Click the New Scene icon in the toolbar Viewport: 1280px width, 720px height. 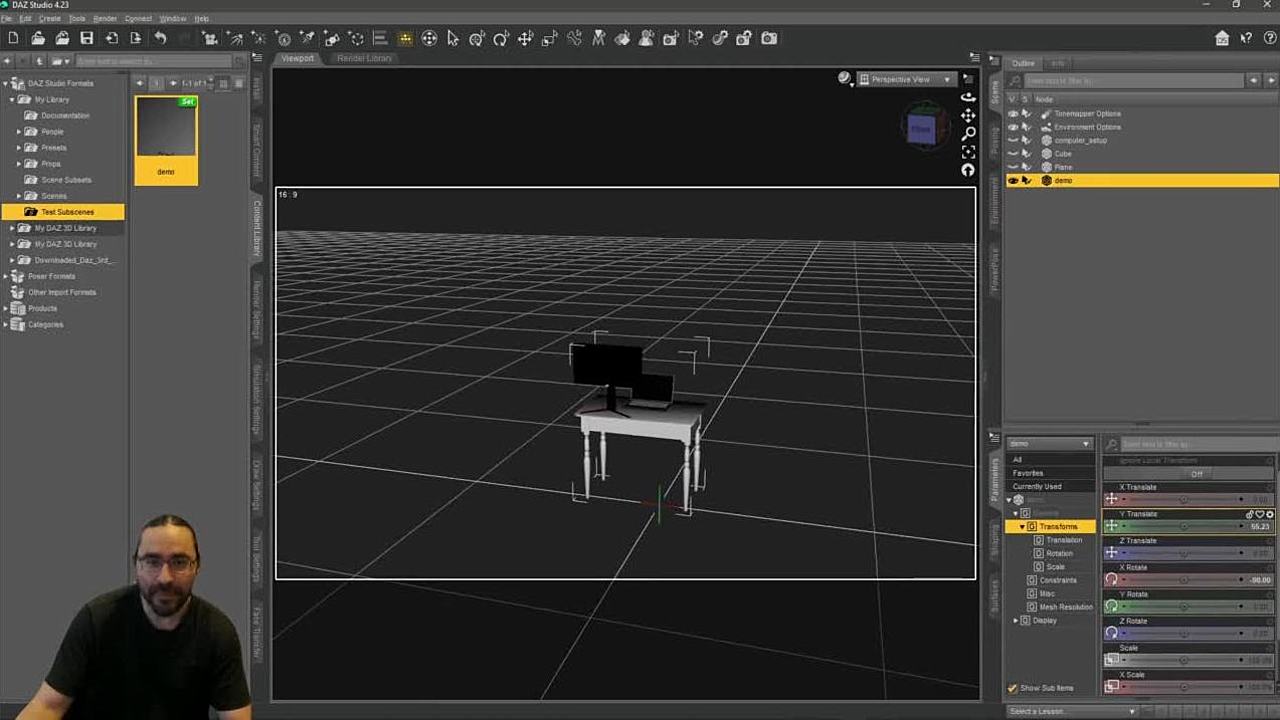tap(13, 38)
